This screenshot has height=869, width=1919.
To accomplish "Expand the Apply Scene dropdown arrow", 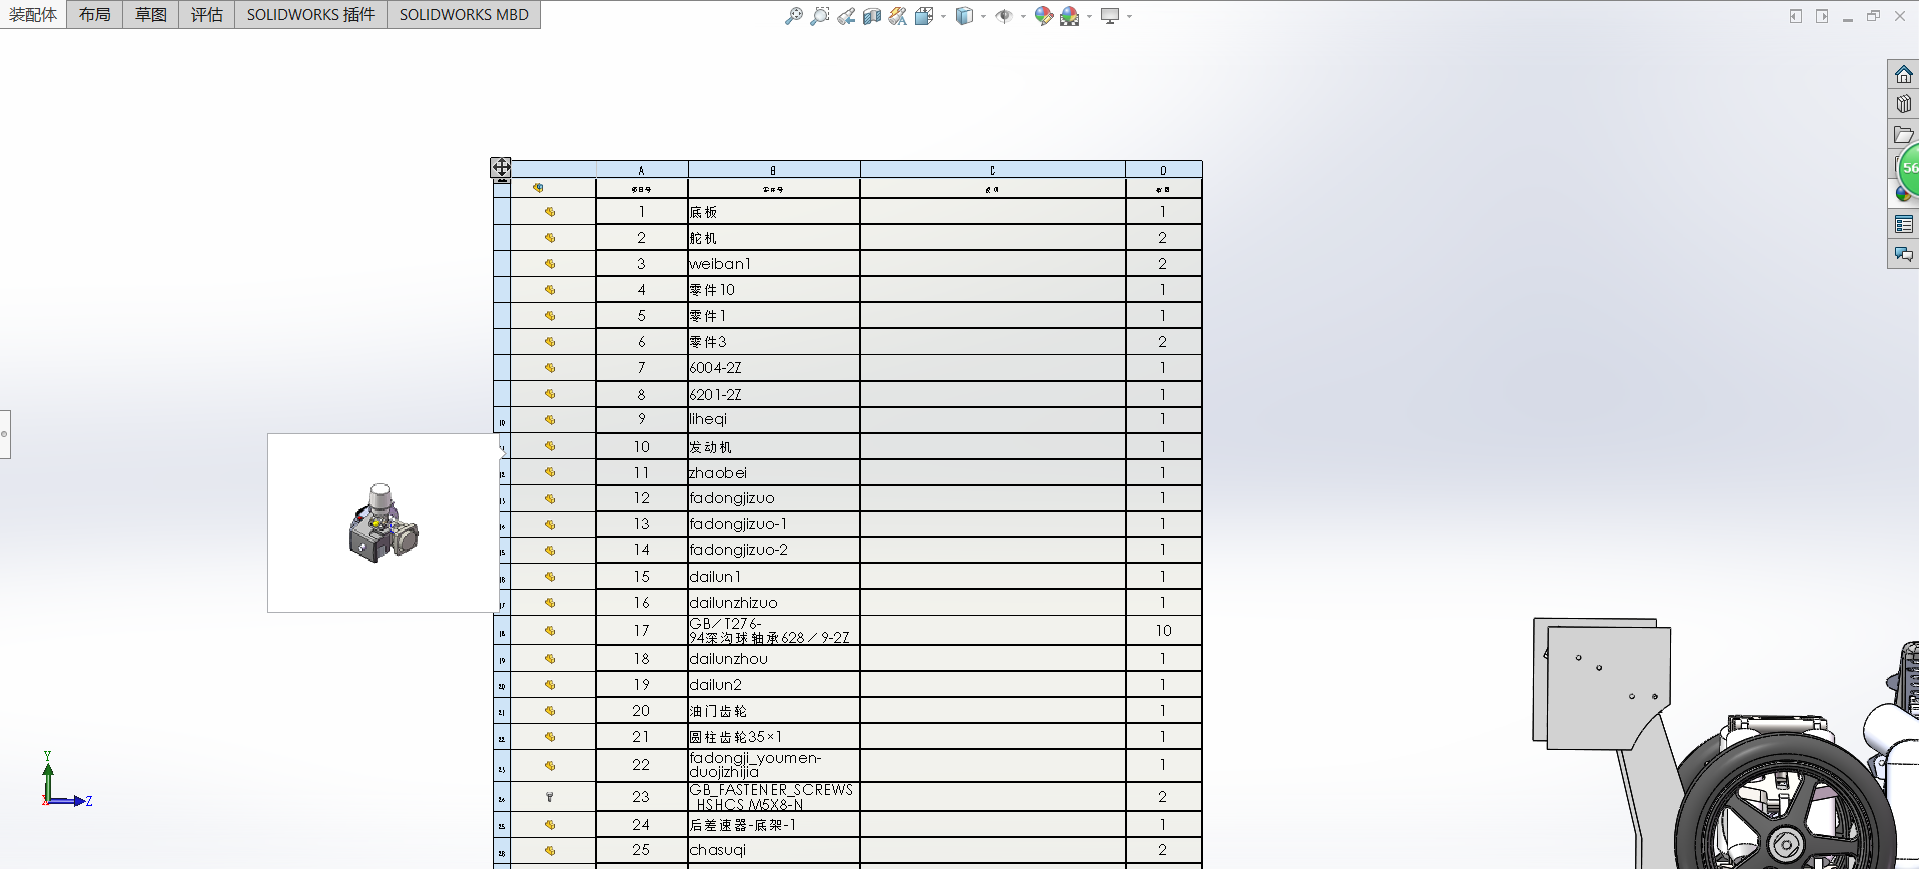I will (x=1089, y=16).
